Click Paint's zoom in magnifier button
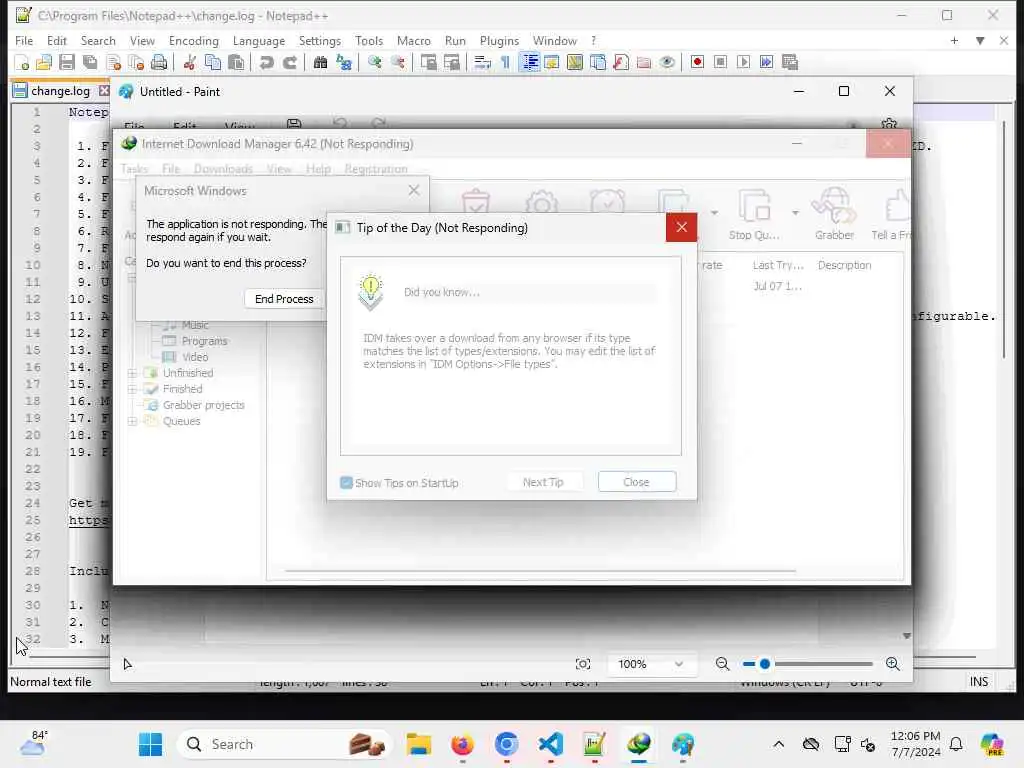This screenshot has height=768, width=1024. (x=893, y=664)
